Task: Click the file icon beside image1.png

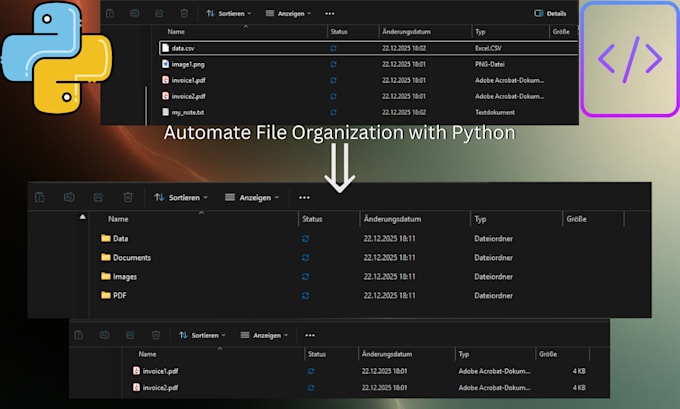Action: coord(165,64)
